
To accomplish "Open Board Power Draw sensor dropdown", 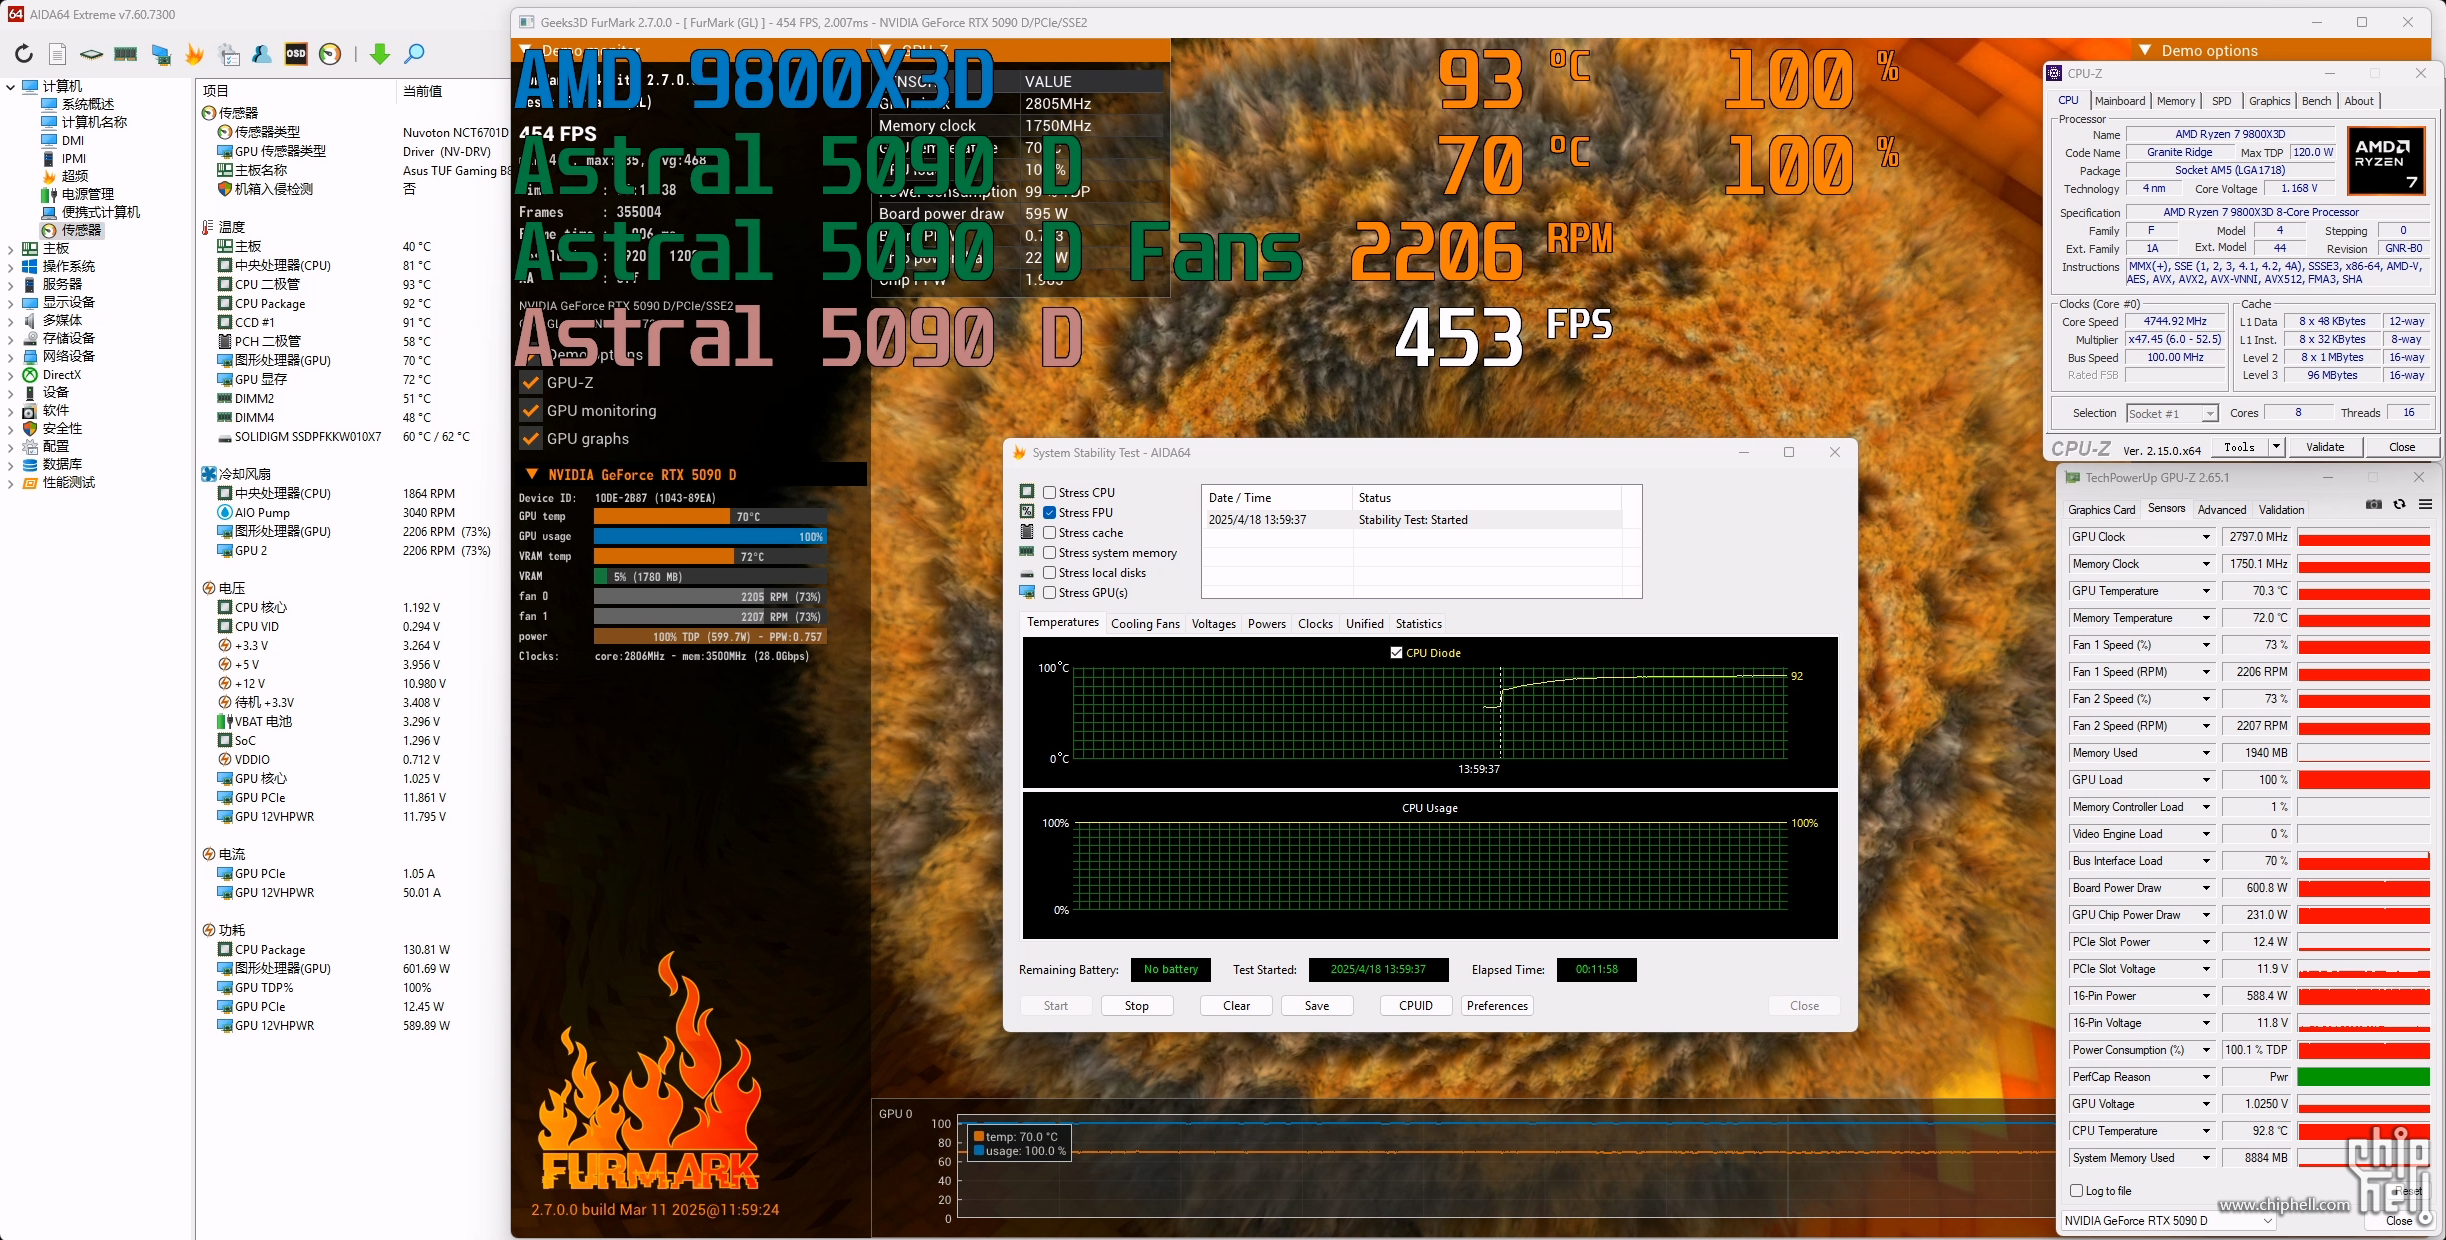I will point(2205,888).
